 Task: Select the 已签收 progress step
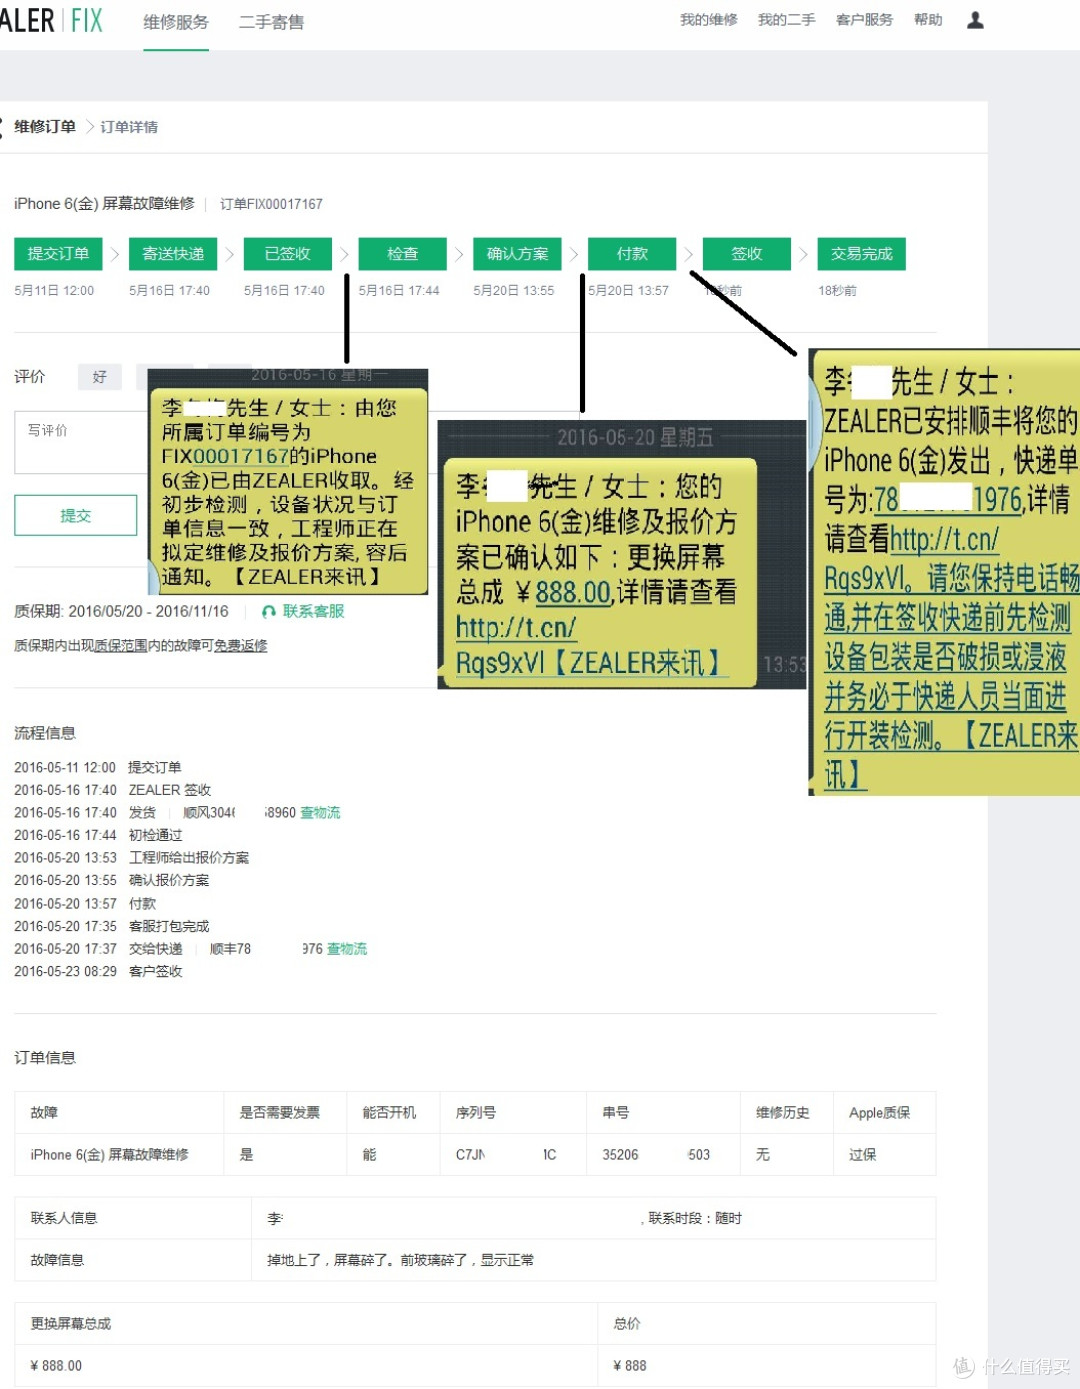[x=288, y=254]
